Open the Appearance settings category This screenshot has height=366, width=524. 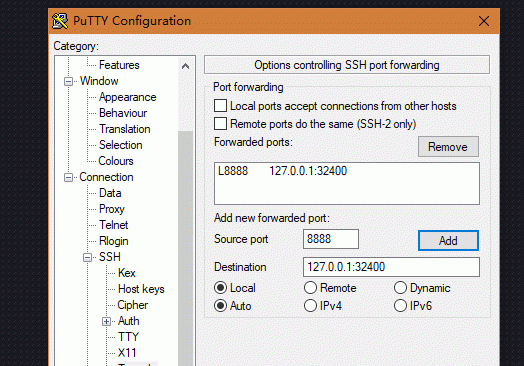127,97
